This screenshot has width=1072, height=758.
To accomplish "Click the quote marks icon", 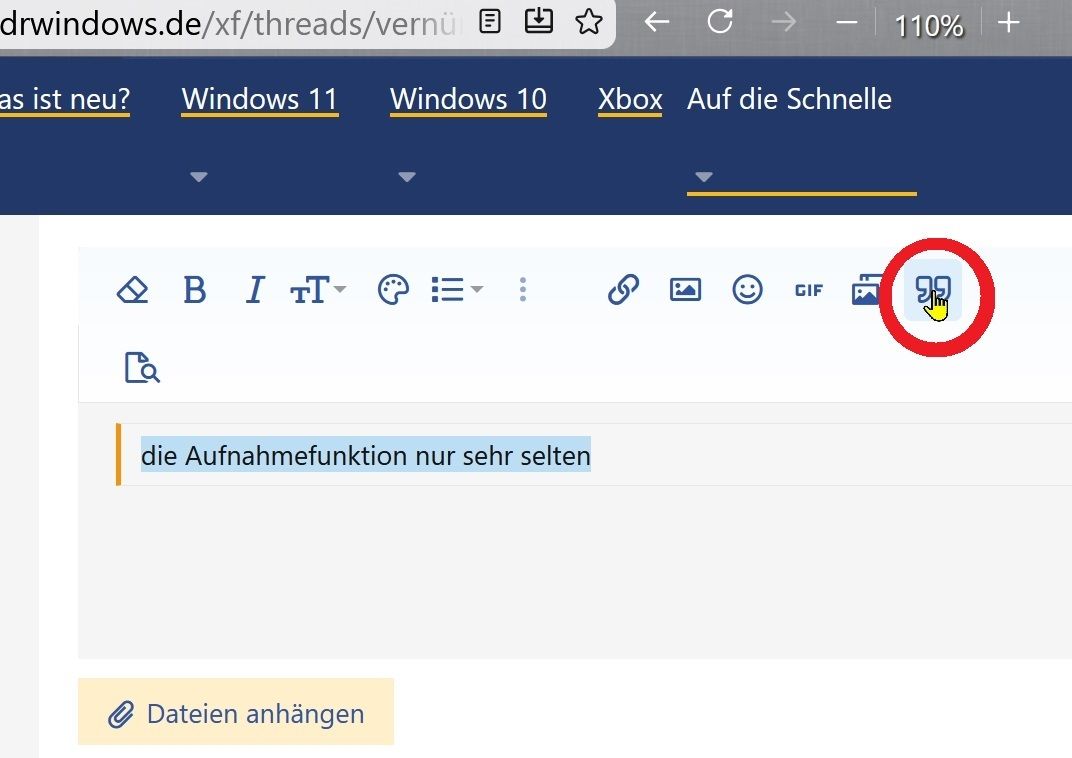I will pyautogui.click(x=932, y=291).
